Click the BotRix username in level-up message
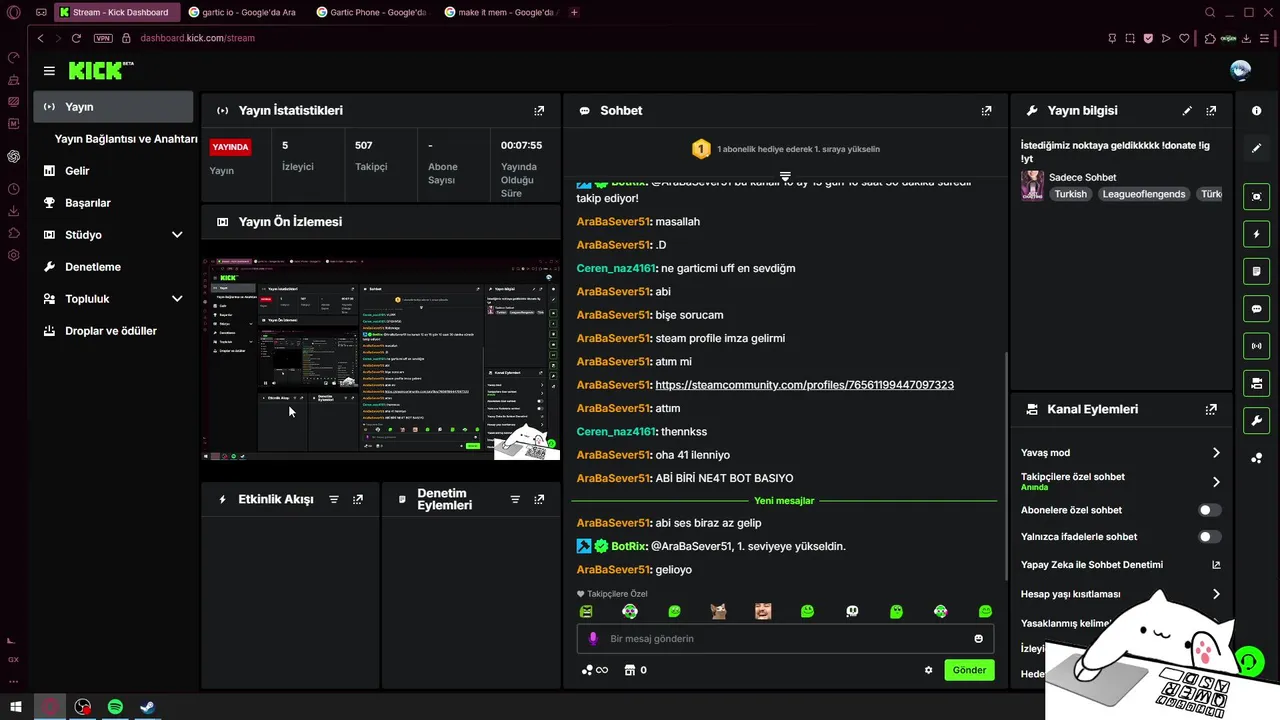The image size is (1280, 720). (628, 546)
